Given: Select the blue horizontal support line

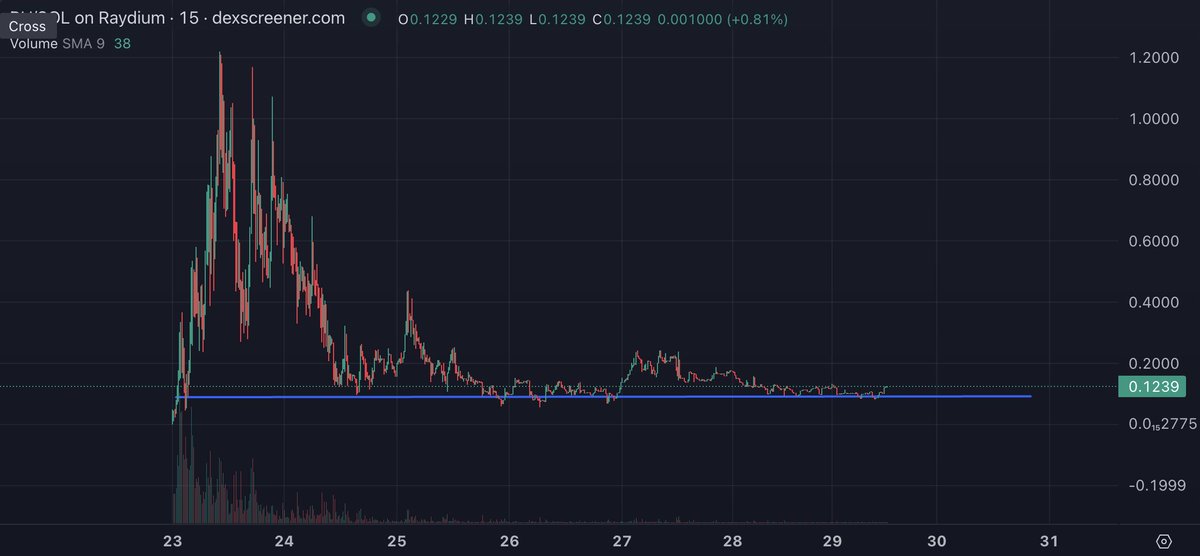Looking at the screenshot, I should (603, 397).
